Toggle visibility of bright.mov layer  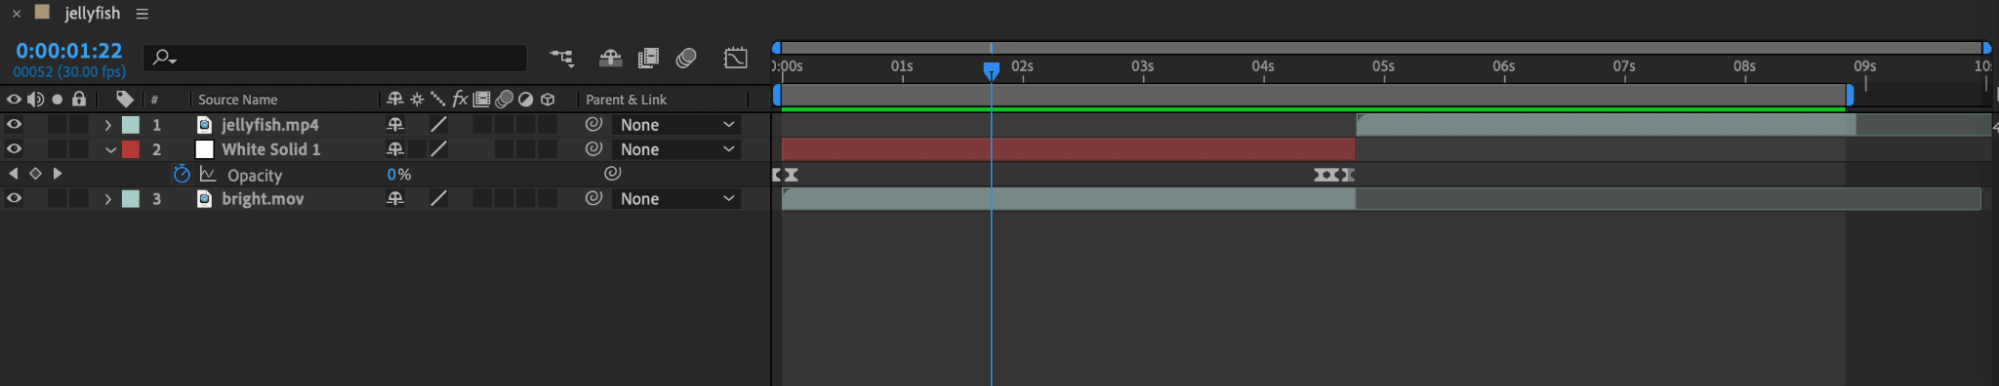[x=14, y=198]
